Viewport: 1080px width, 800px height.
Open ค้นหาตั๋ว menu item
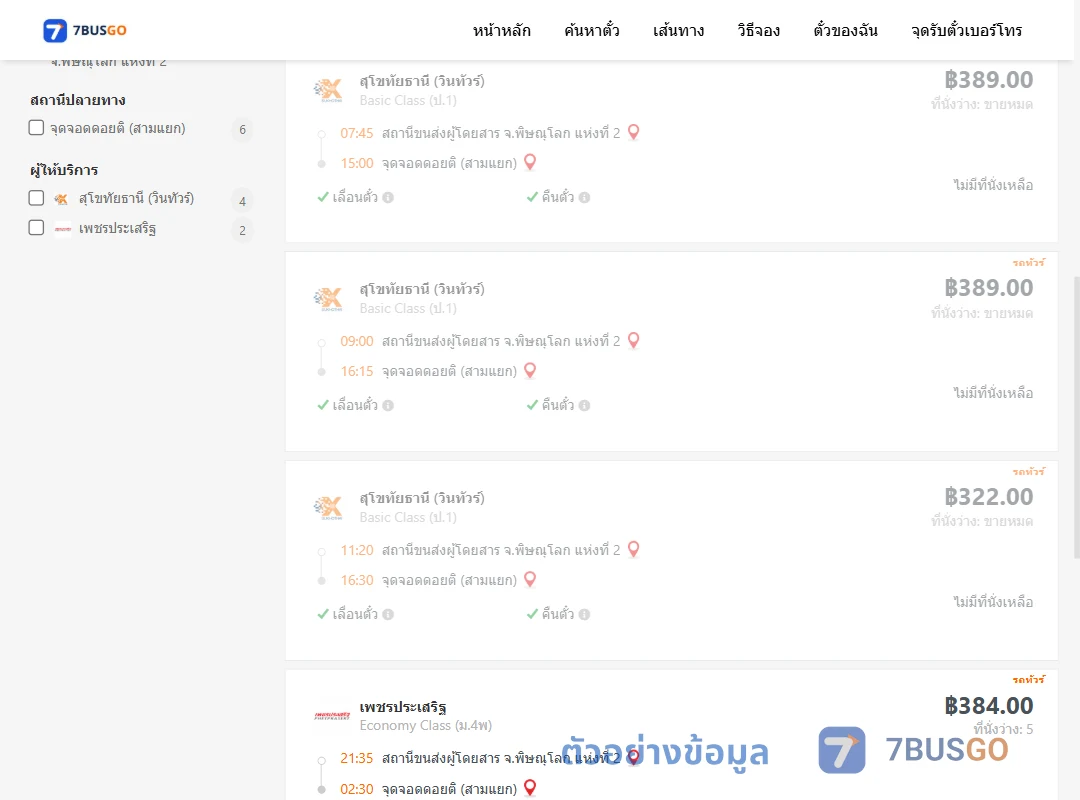[x=592, y=30]
